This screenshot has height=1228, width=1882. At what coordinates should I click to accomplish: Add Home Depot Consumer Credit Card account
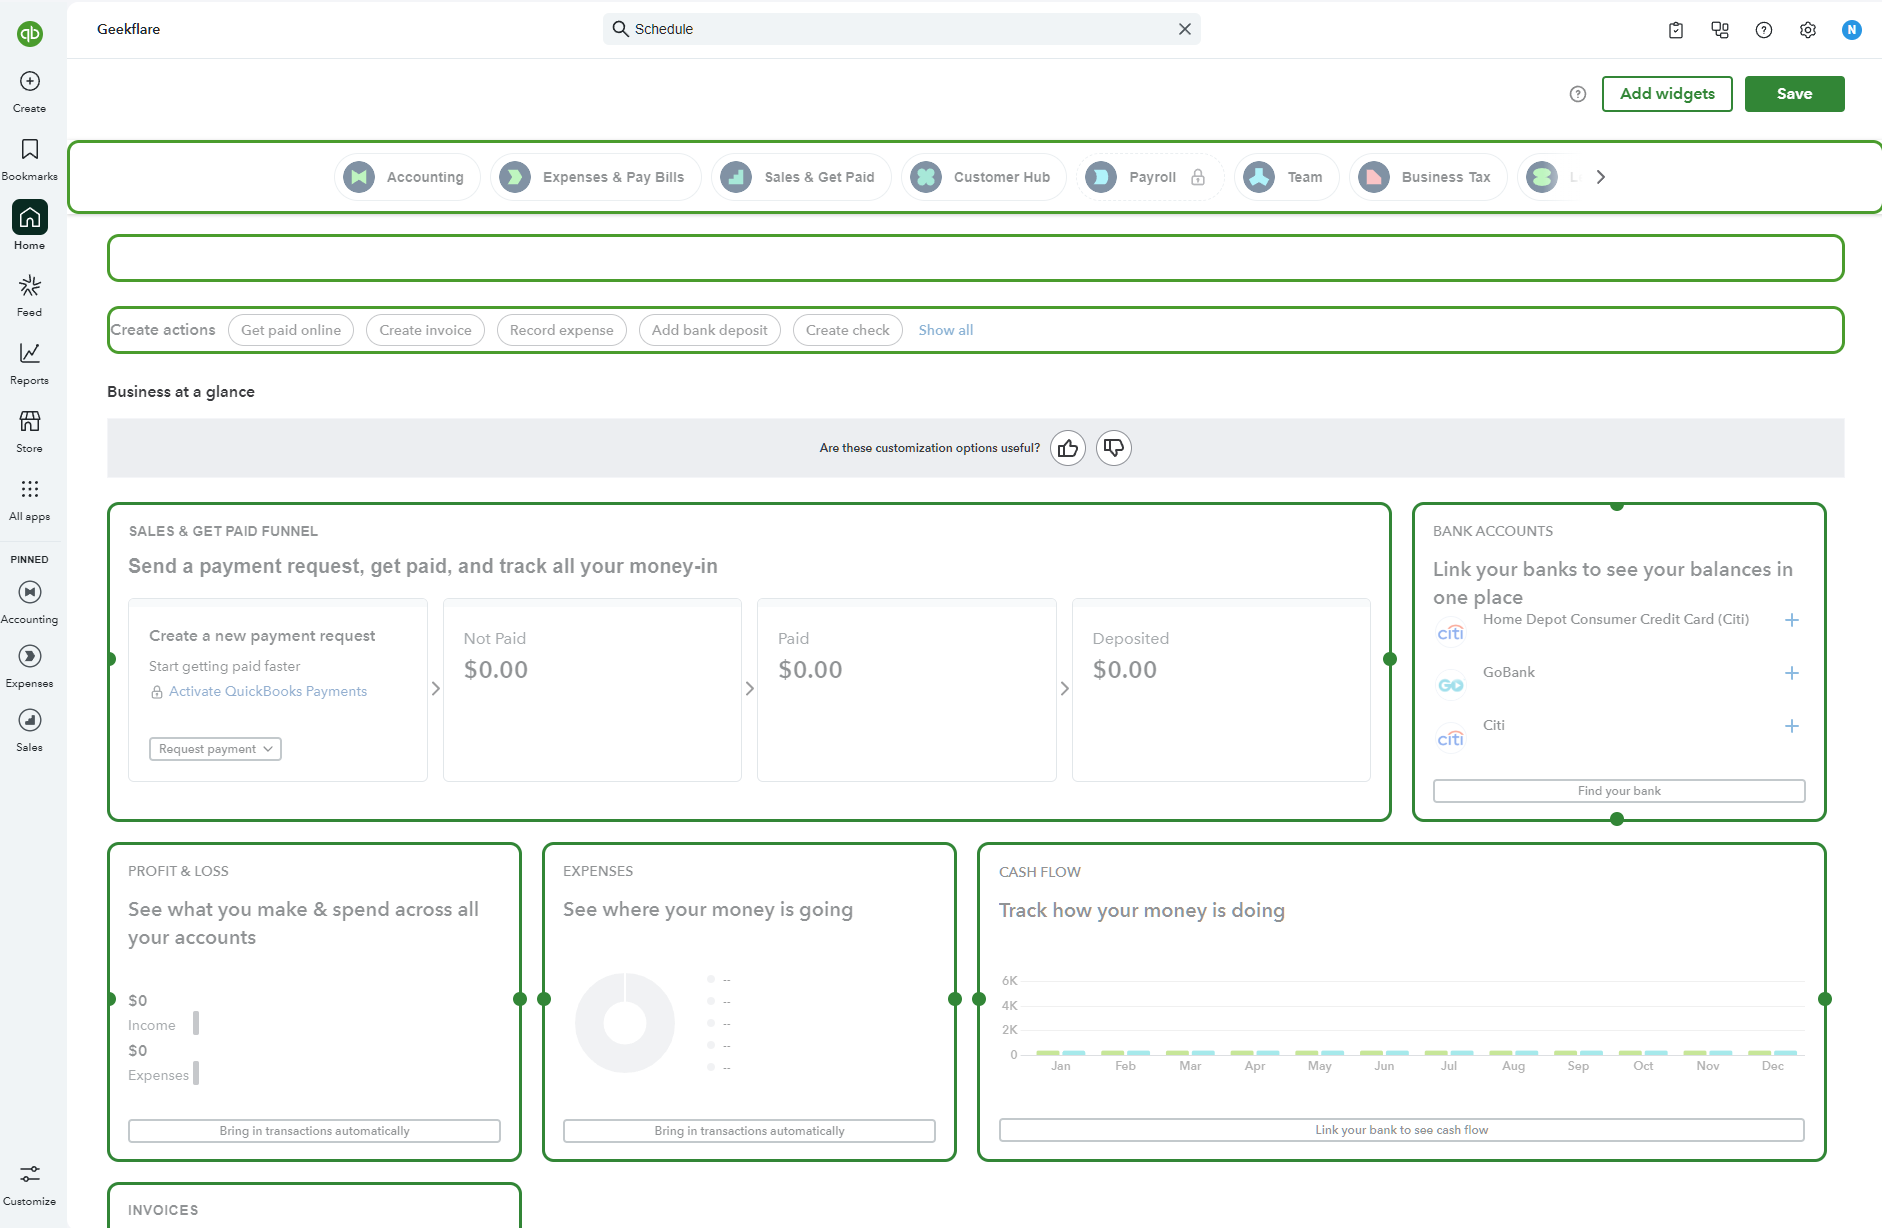pos(1792,620)
